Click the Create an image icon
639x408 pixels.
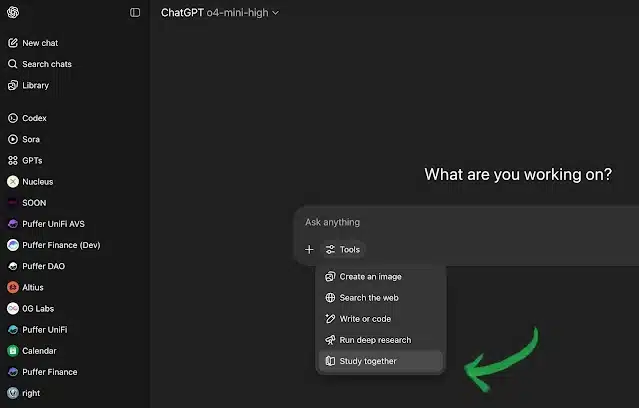[330, 277]
